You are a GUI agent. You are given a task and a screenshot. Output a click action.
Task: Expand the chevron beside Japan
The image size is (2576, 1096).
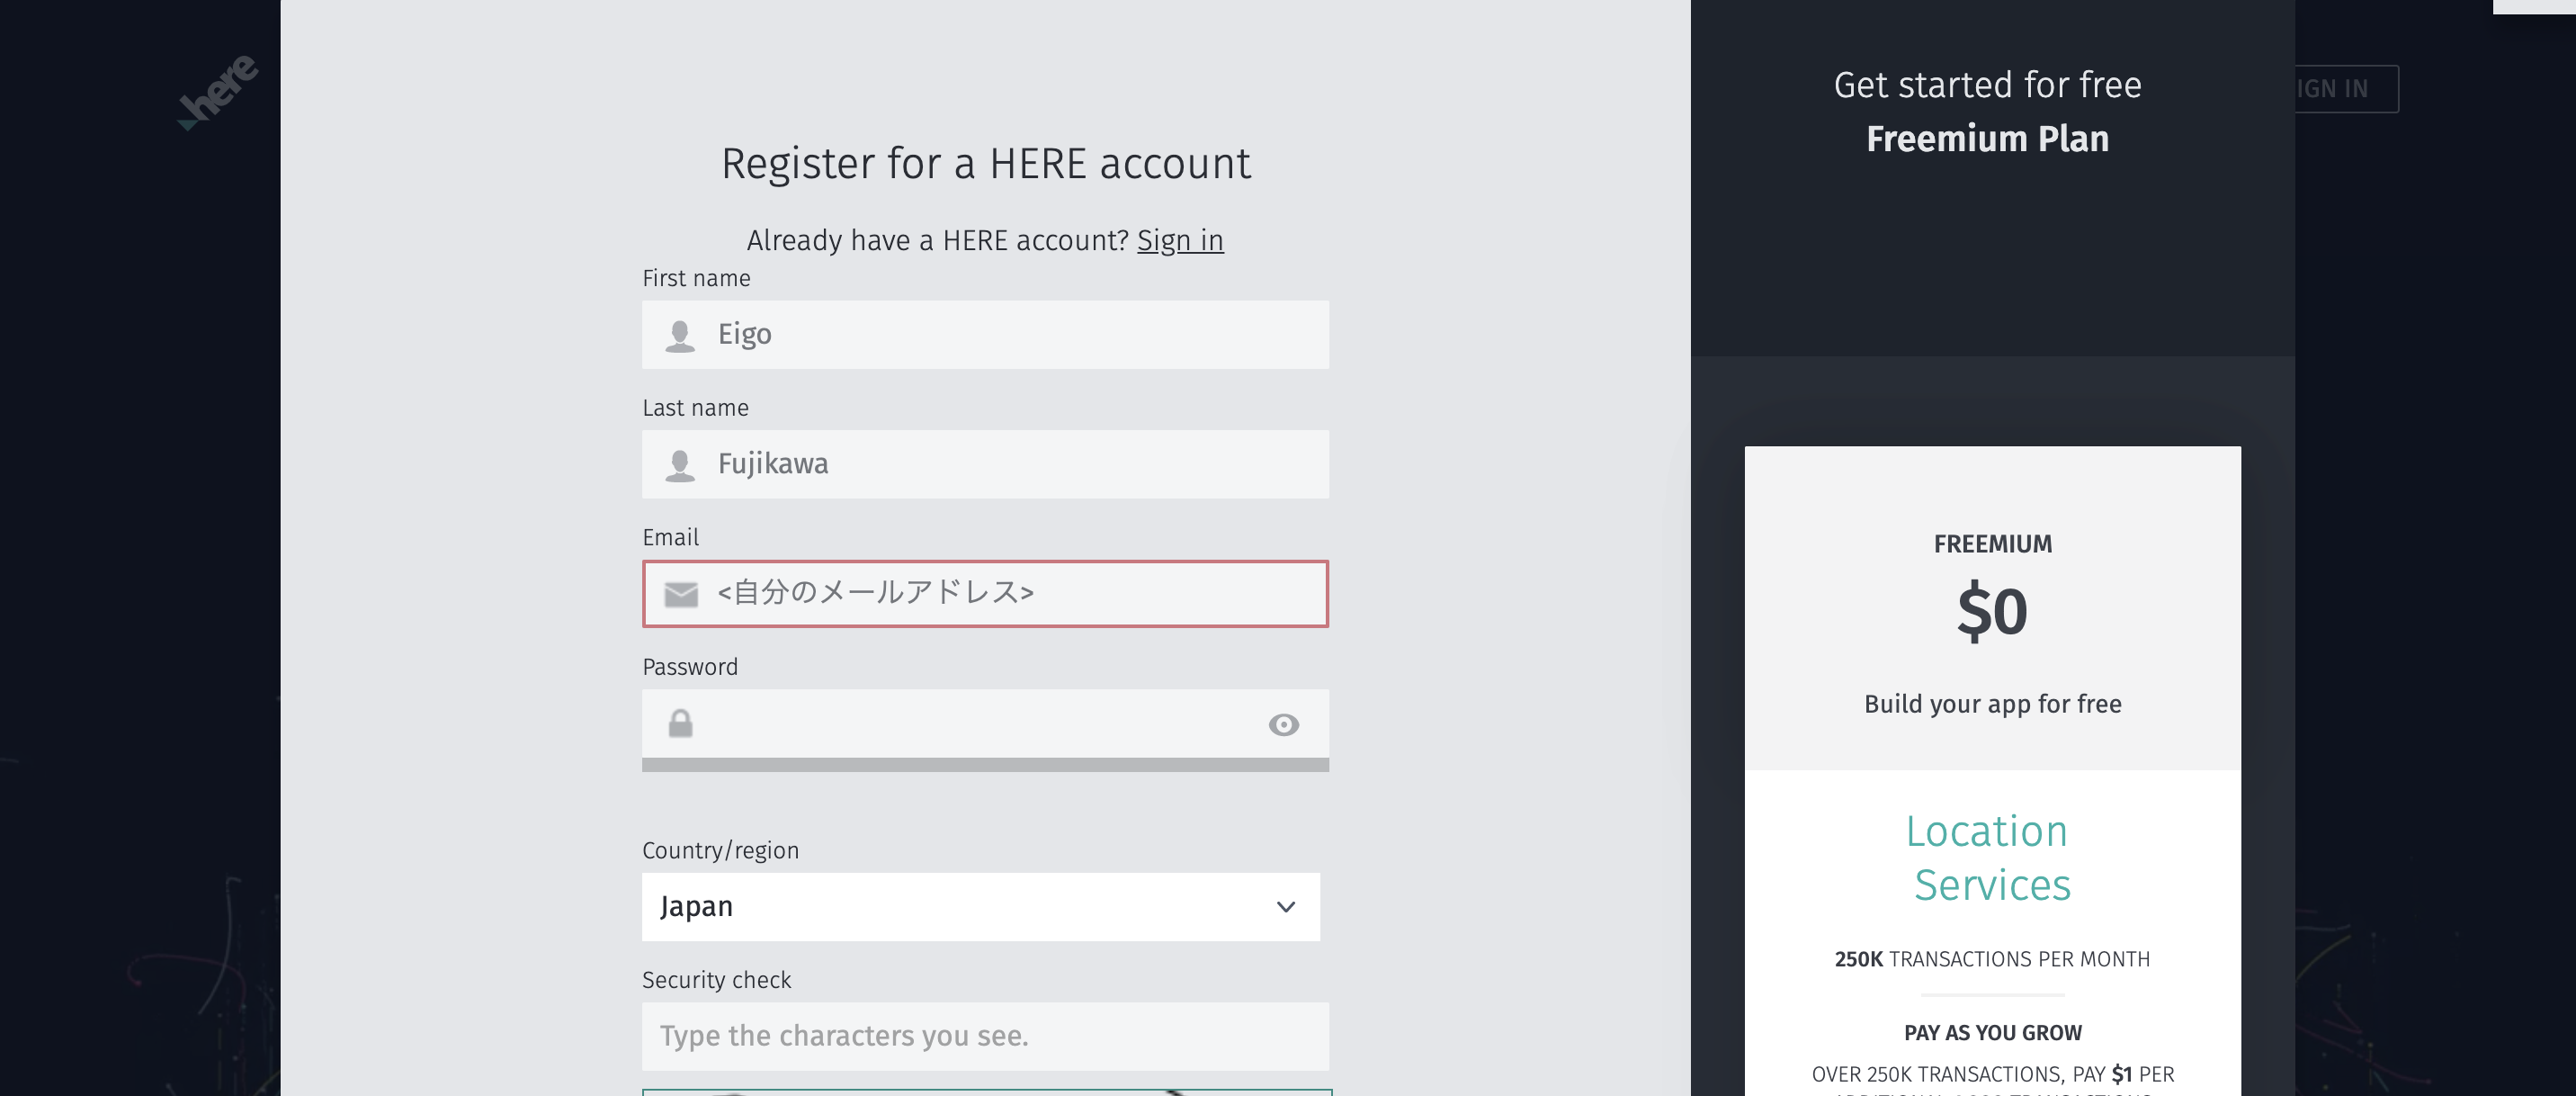pos(1284,907)
